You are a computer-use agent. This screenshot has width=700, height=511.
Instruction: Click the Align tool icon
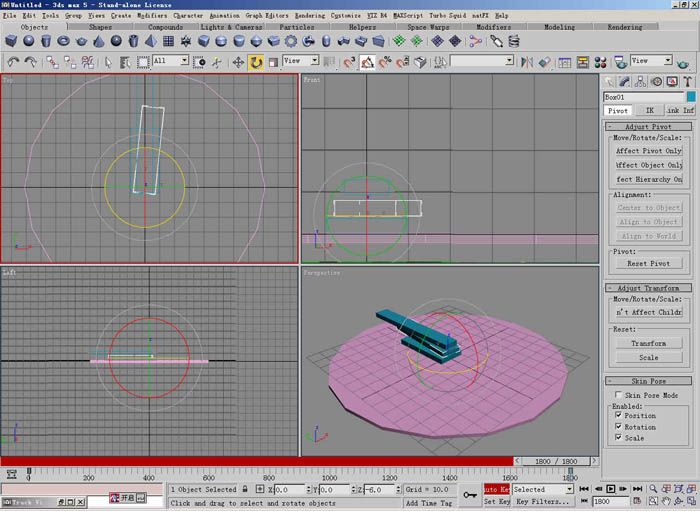[544, 62]
